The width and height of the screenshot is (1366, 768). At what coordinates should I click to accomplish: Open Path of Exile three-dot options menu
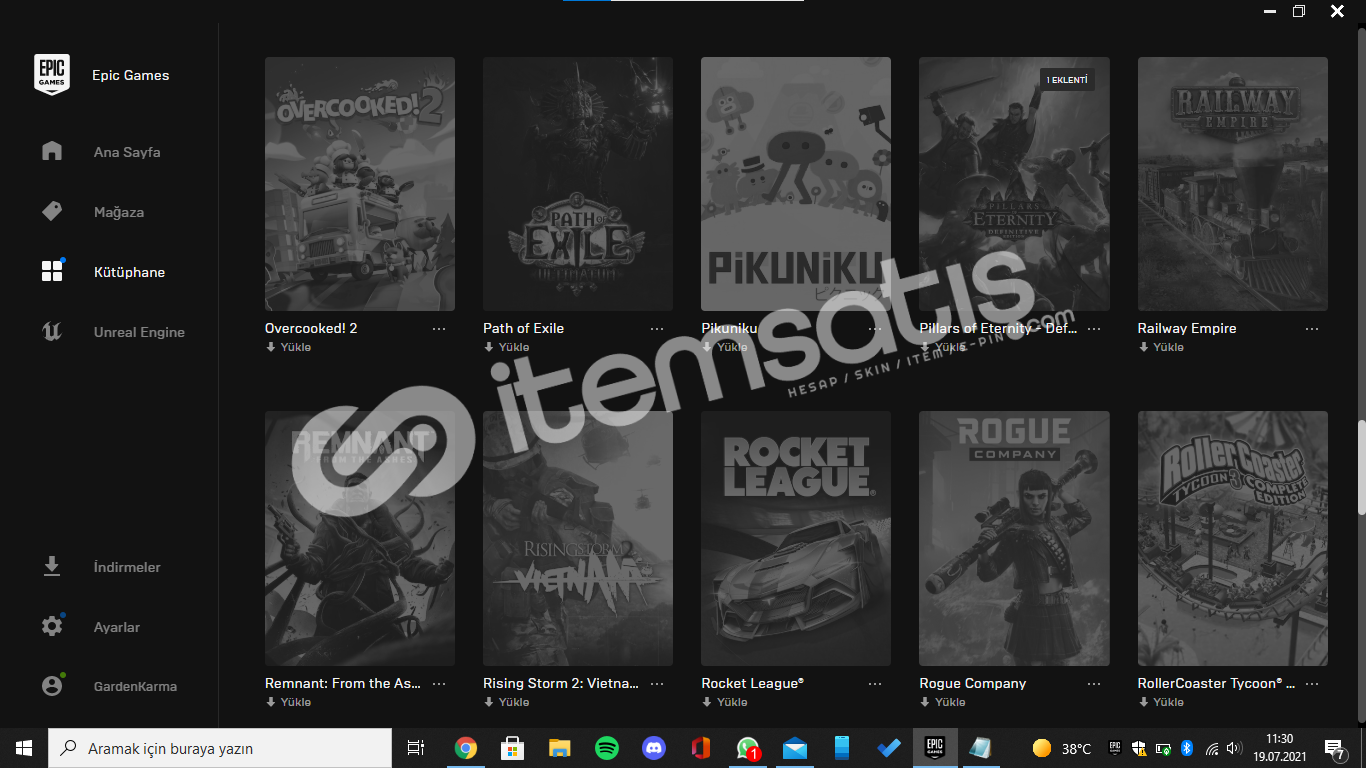coord(657,329)
